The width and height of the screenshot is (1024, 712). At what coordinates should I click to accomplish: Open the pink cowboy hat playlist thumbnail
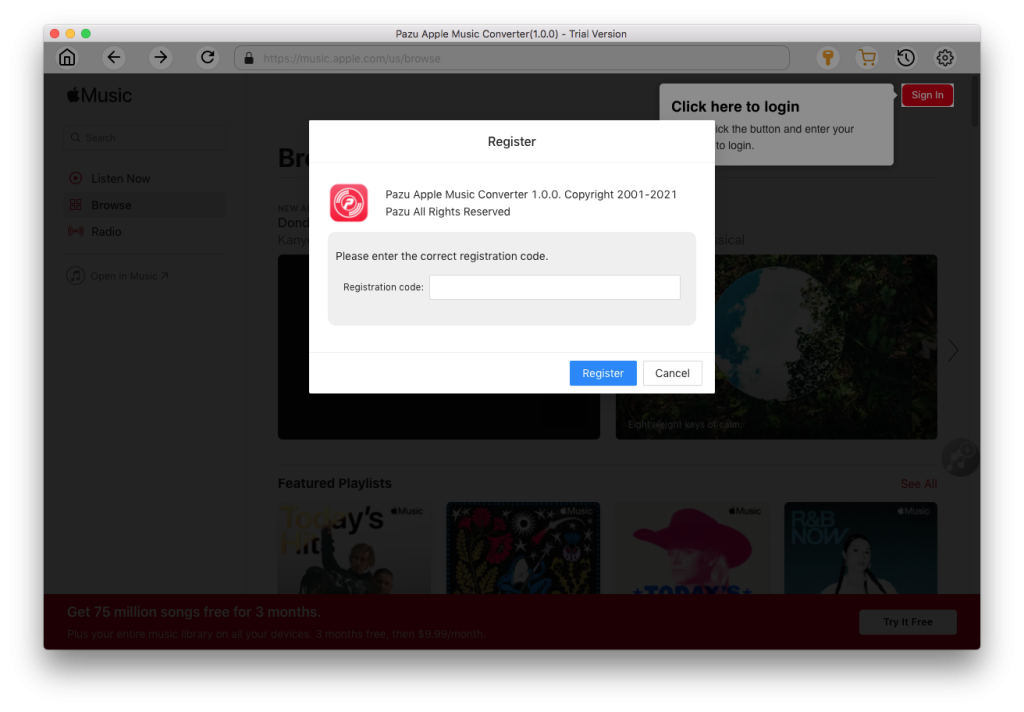[692, 548]
